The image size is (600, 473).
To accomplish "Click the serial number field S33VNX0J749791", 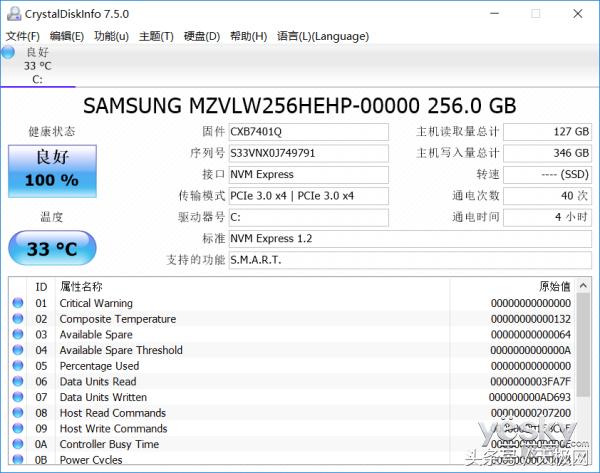I will 308,153.
